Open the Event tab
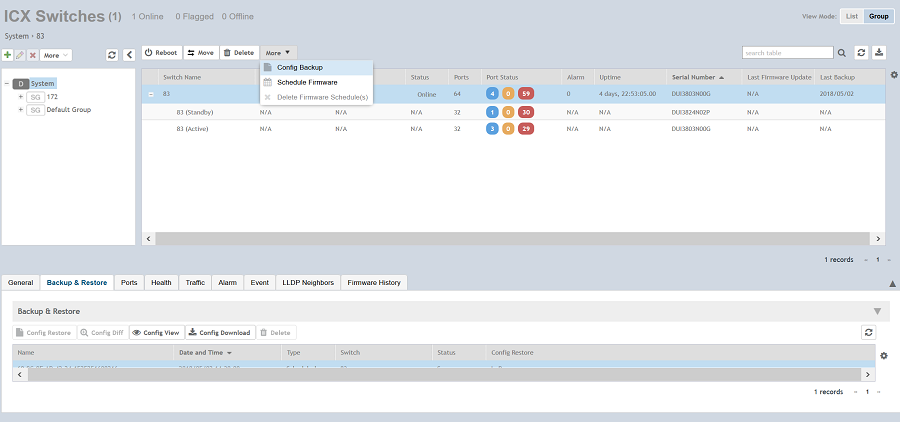The image size is (900, 422). (x=259, y=282)
